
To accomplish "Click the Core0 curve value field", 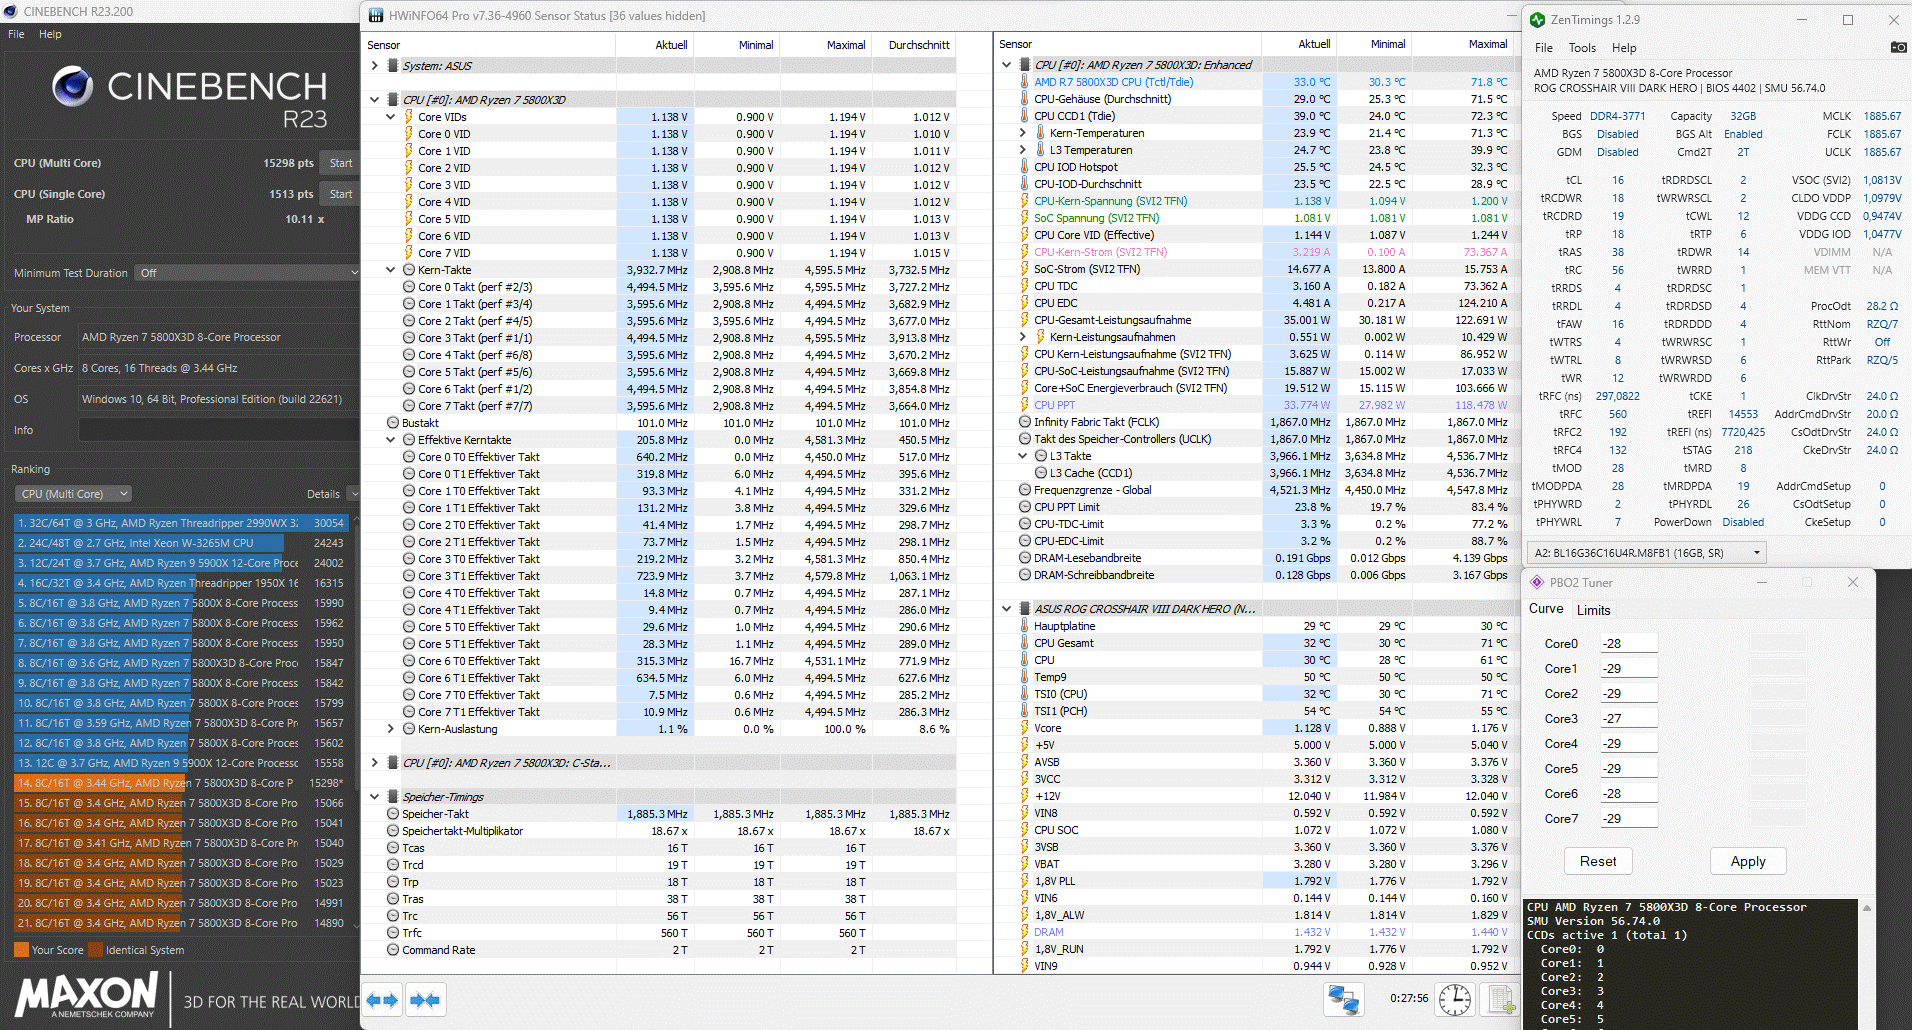I will point(1629,644).
